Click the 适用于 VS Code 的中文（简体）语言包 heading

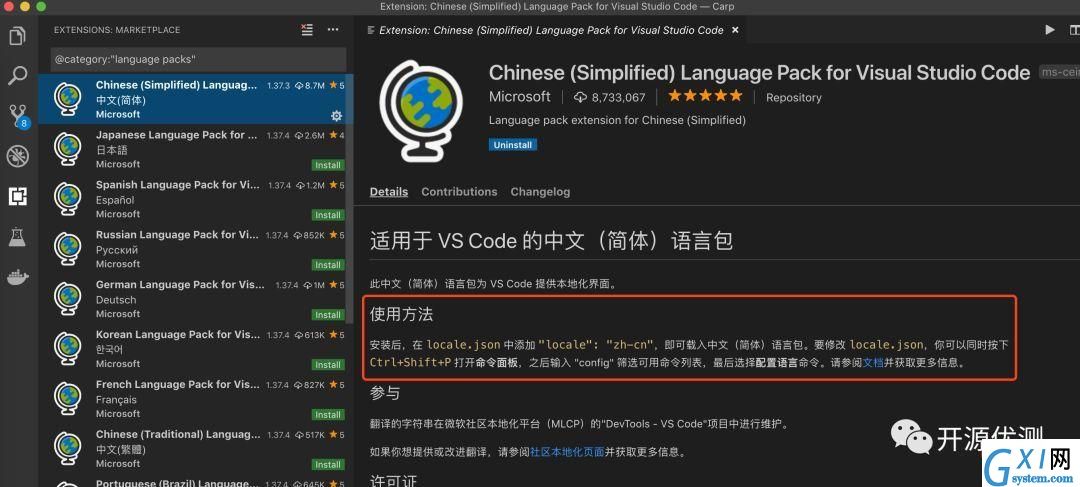pyautogui.click(x=552, y=241)
